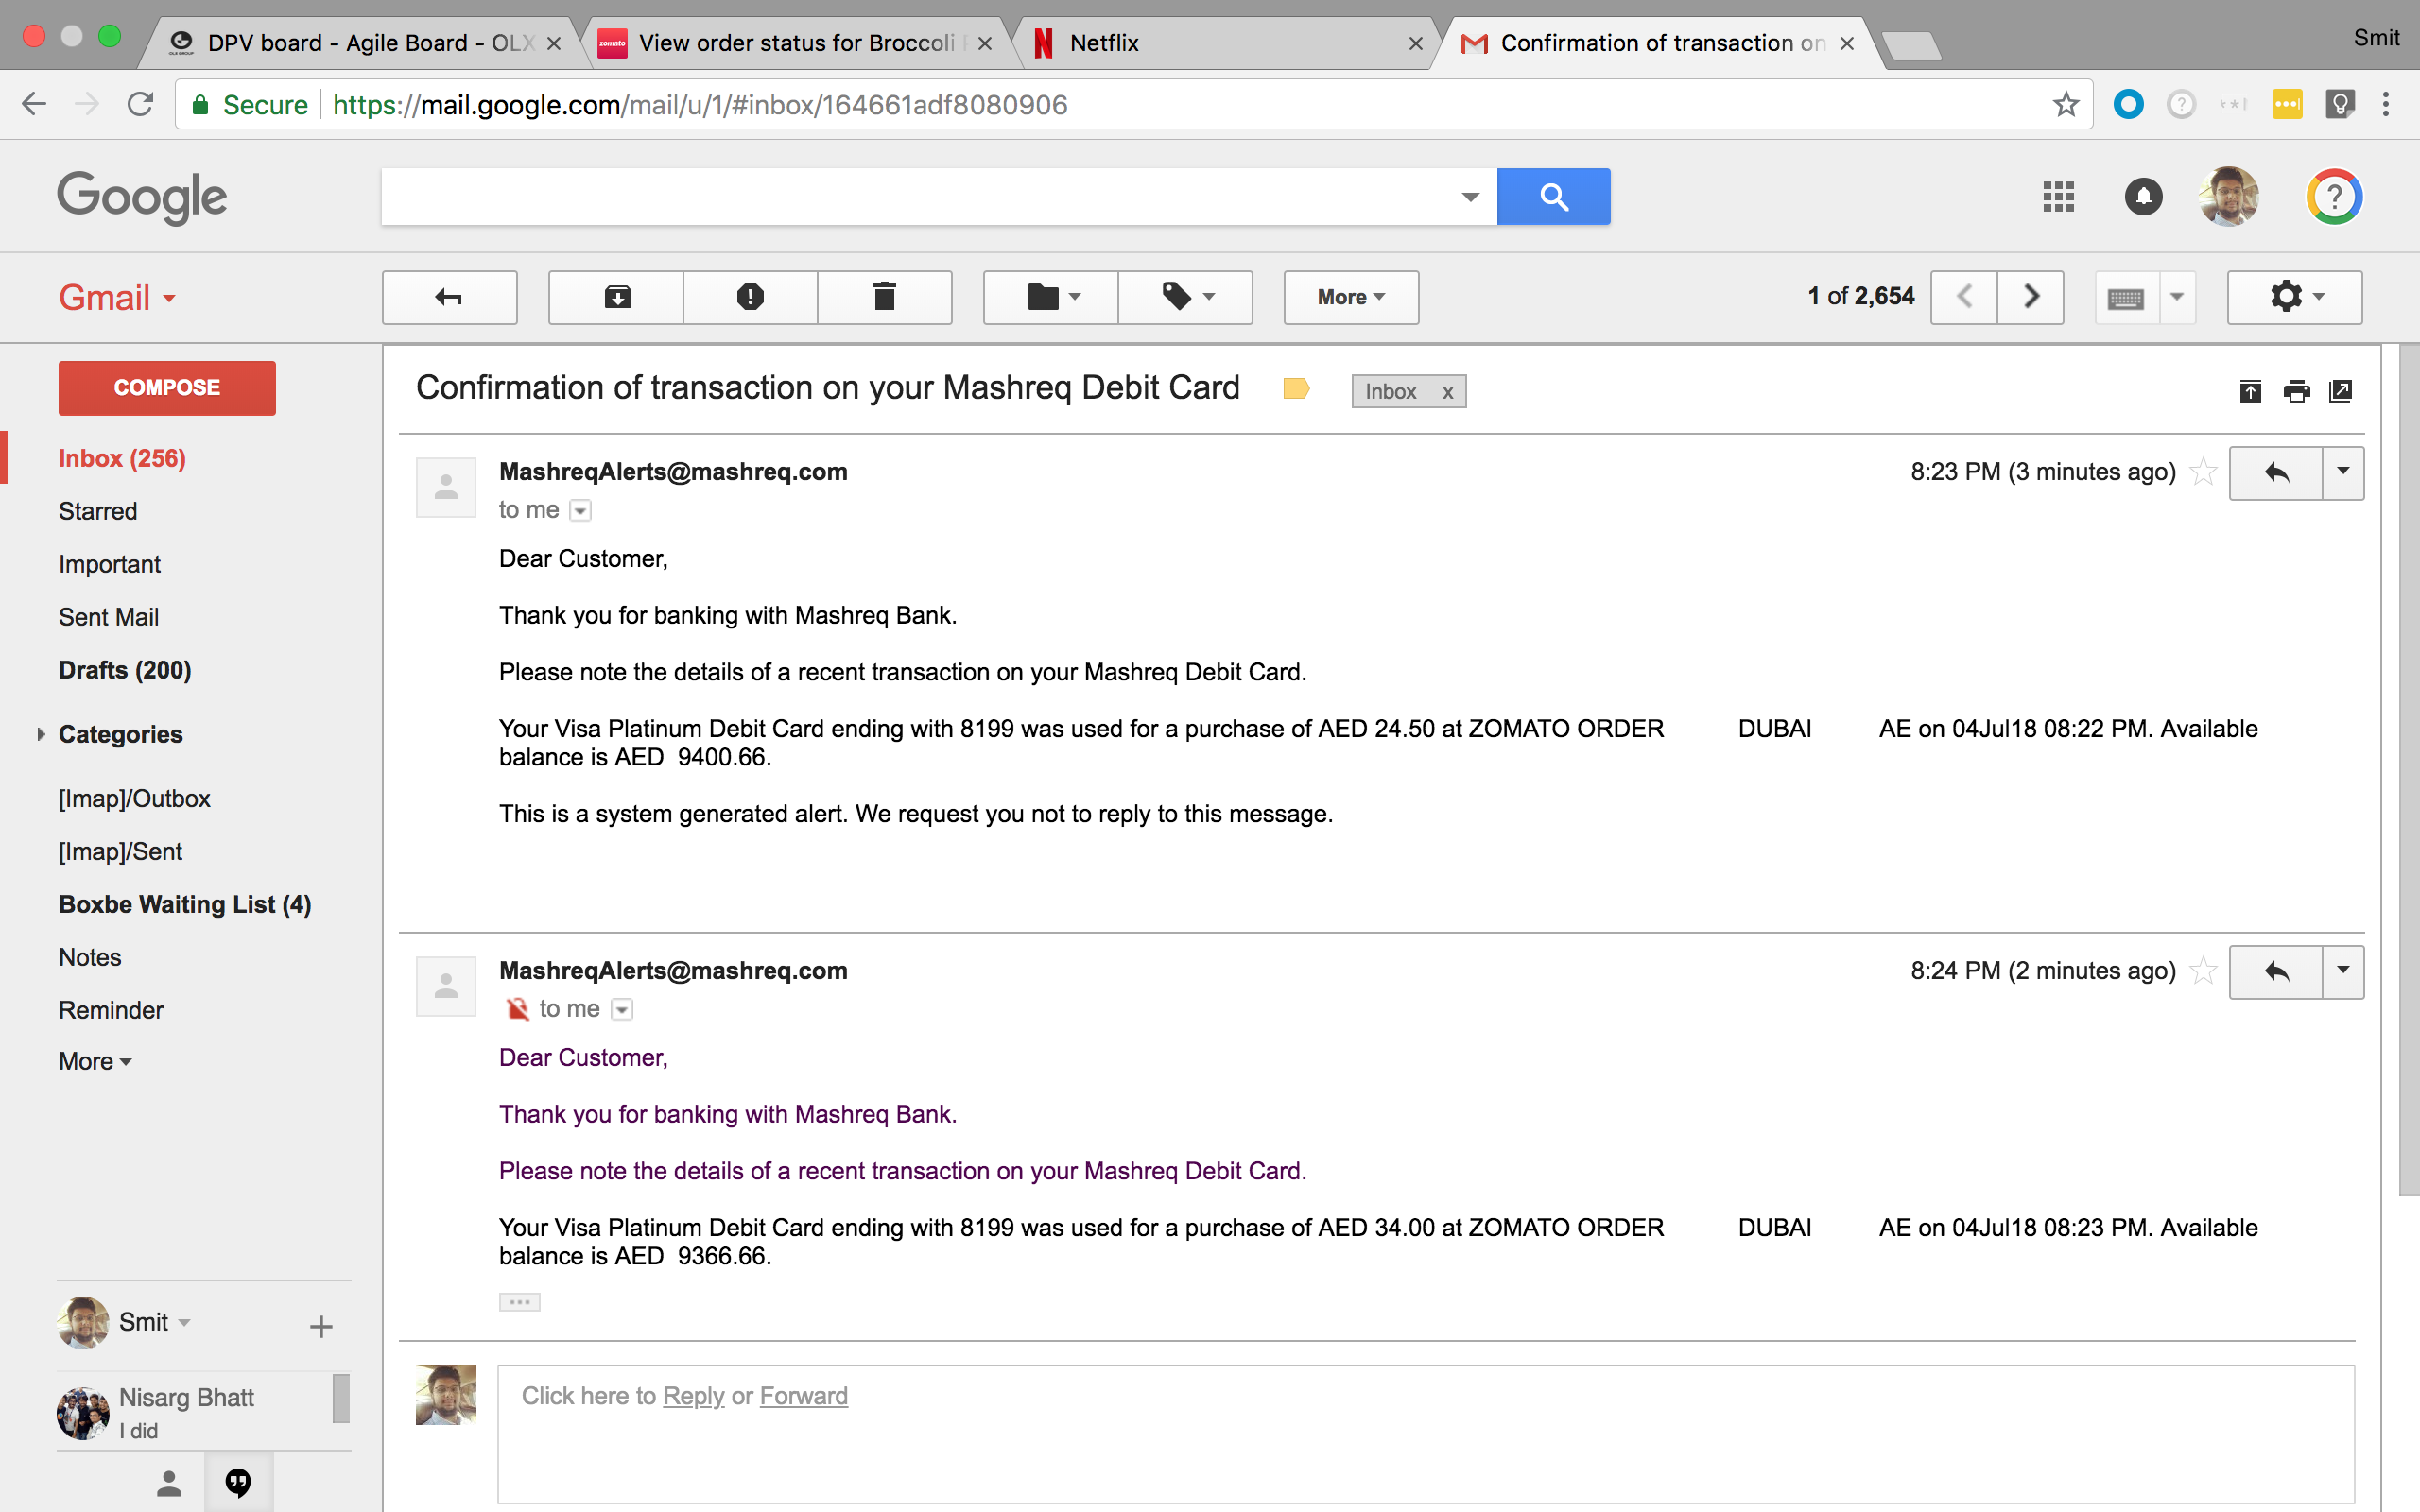Viewport: 2420px width, 1512px height.
Task: Switch to the Netflix tab
Action: coord(1226,43)
